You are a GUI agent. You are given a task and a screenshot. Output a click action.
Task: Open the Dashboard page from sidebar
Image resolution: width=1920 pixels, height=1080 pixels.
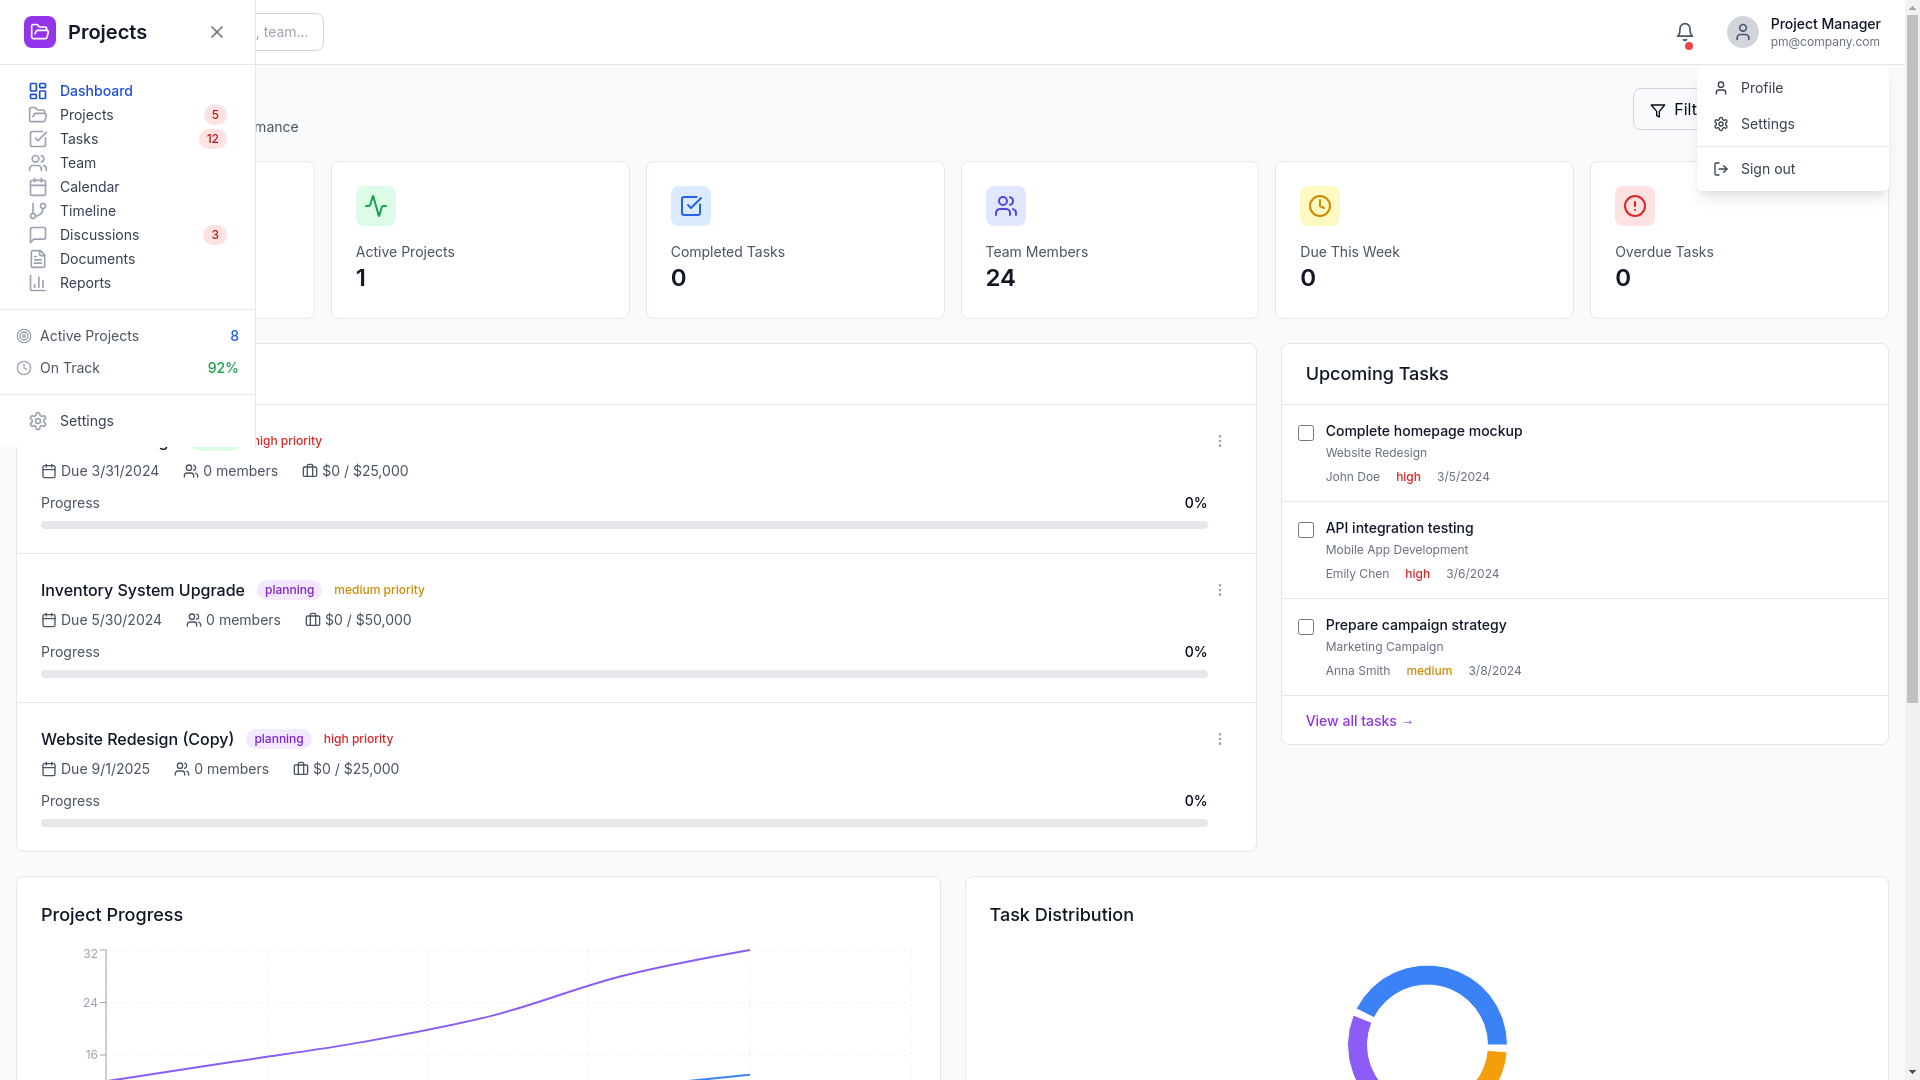click(128, 91)
